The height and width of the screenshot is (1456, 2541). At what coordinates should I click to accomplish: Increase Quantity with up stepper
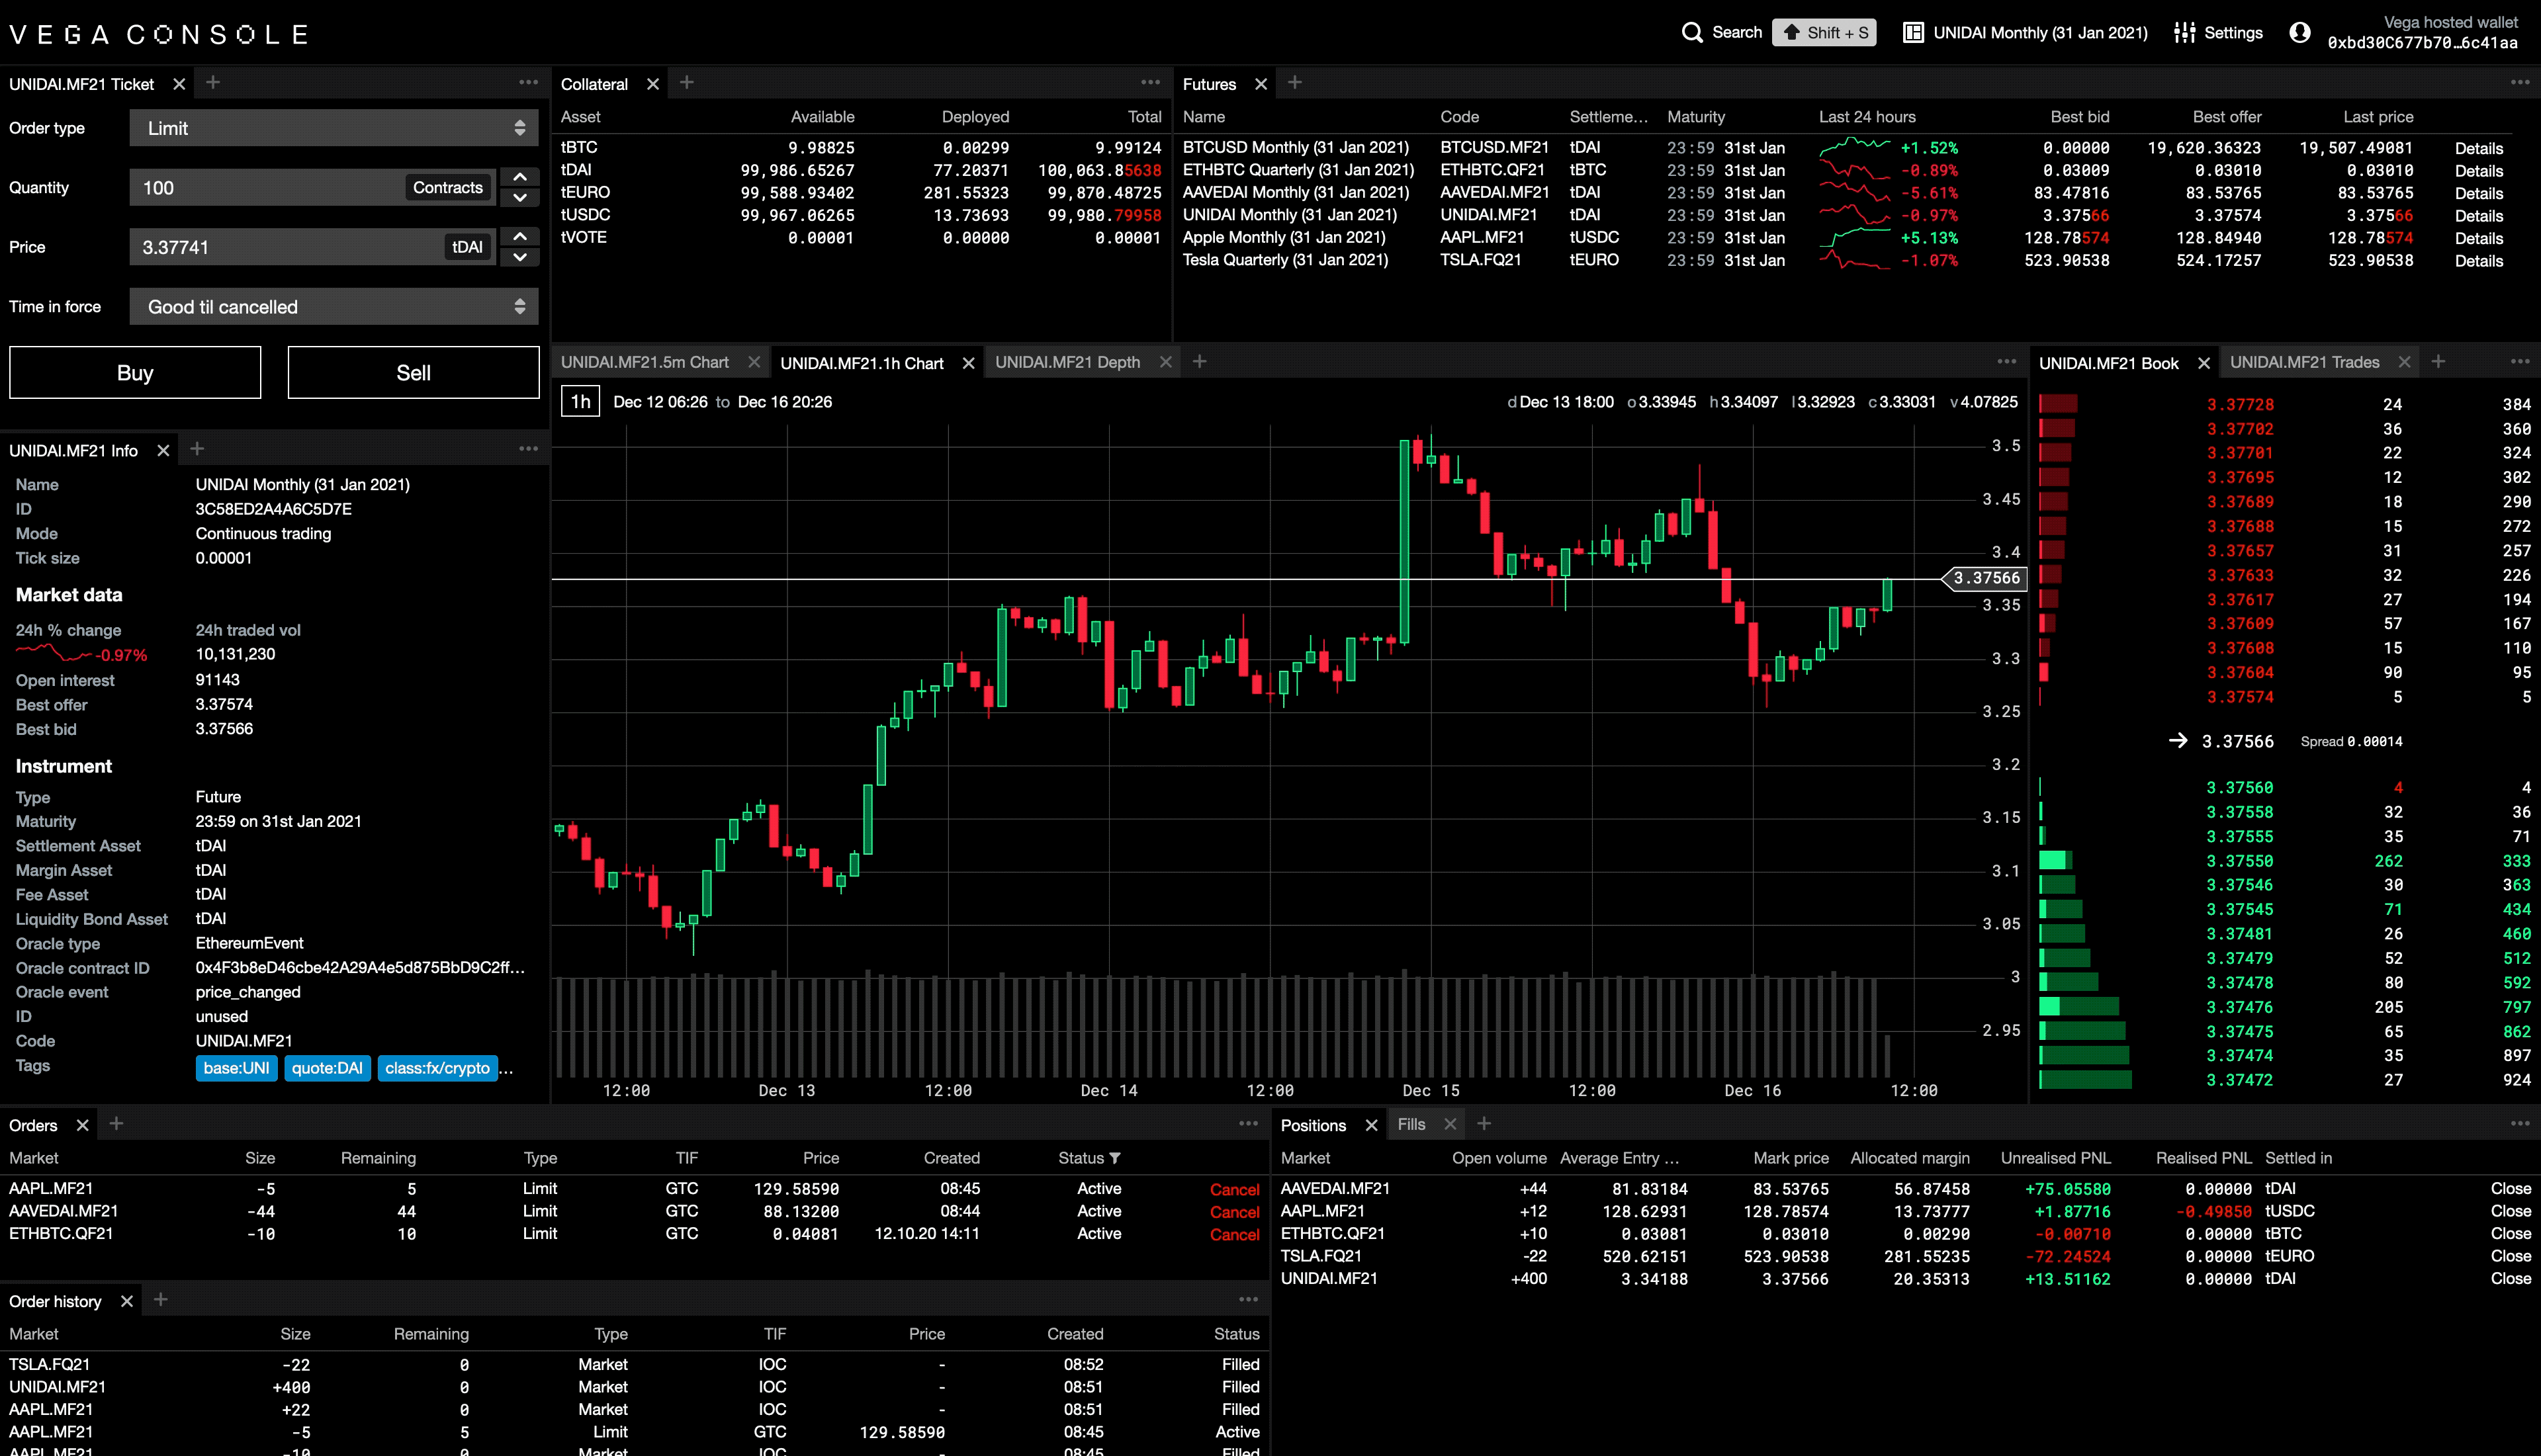(520, 177)
